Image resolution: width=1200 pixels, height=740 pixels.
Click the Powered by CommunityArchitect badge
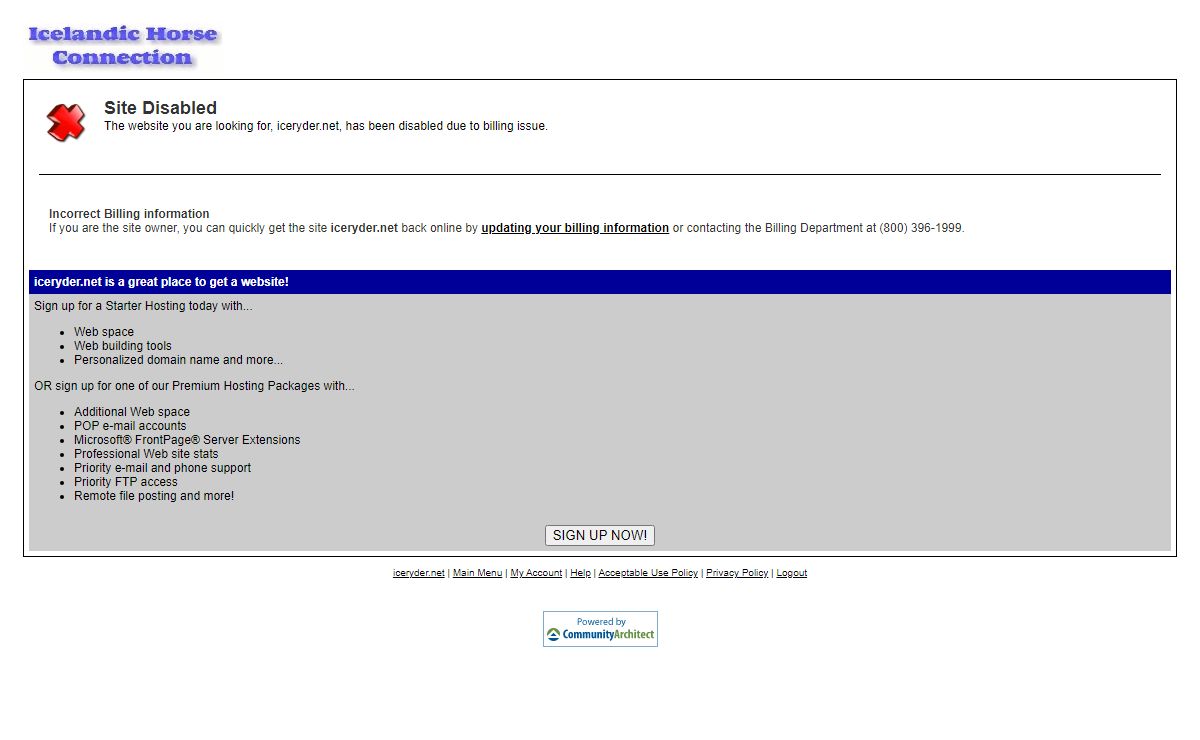point(600,629)
